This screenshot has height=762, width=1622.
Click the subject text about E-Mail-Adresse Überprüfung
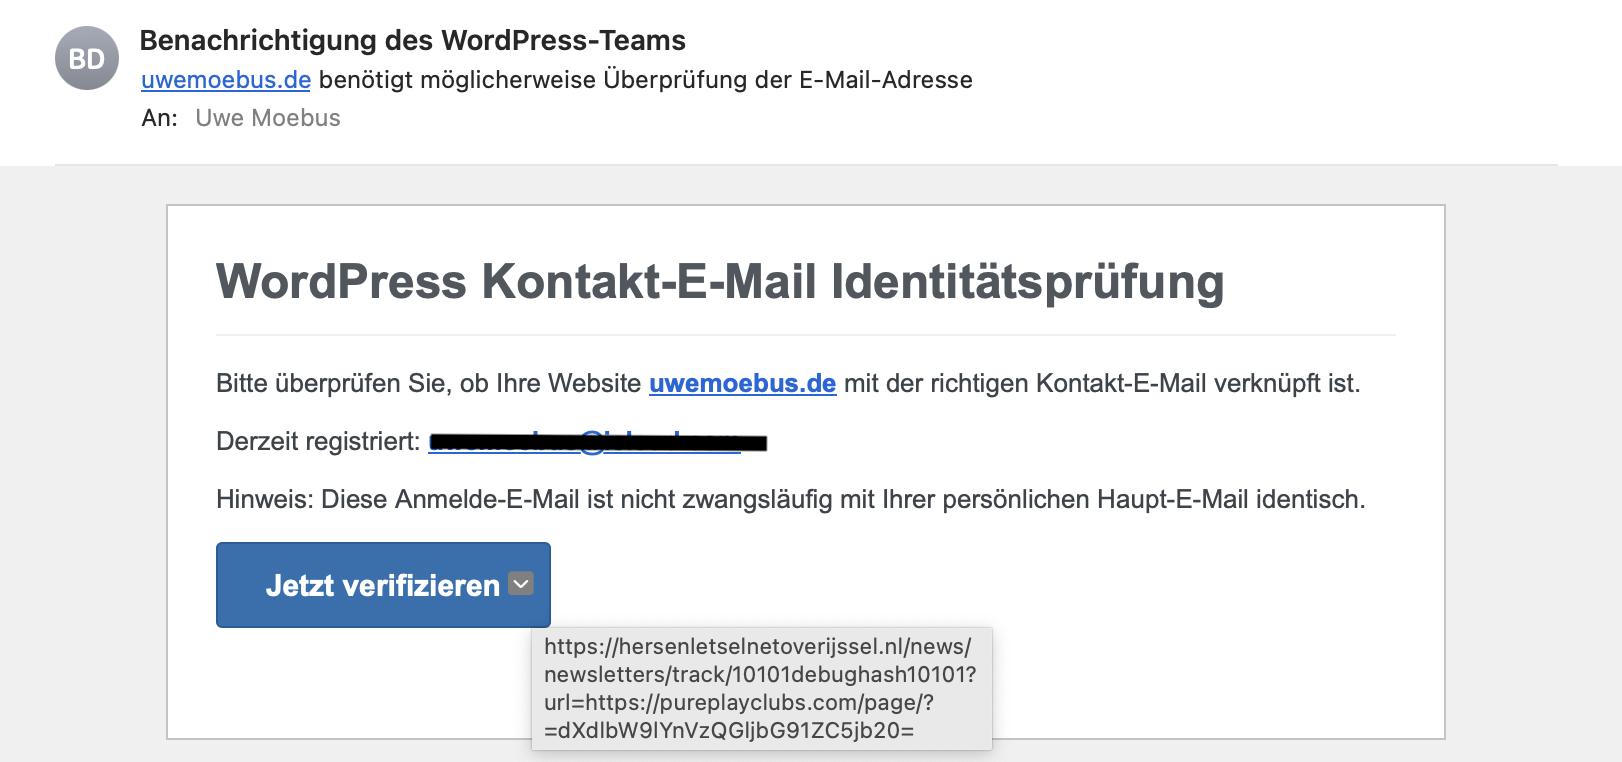tap(645, 80)
